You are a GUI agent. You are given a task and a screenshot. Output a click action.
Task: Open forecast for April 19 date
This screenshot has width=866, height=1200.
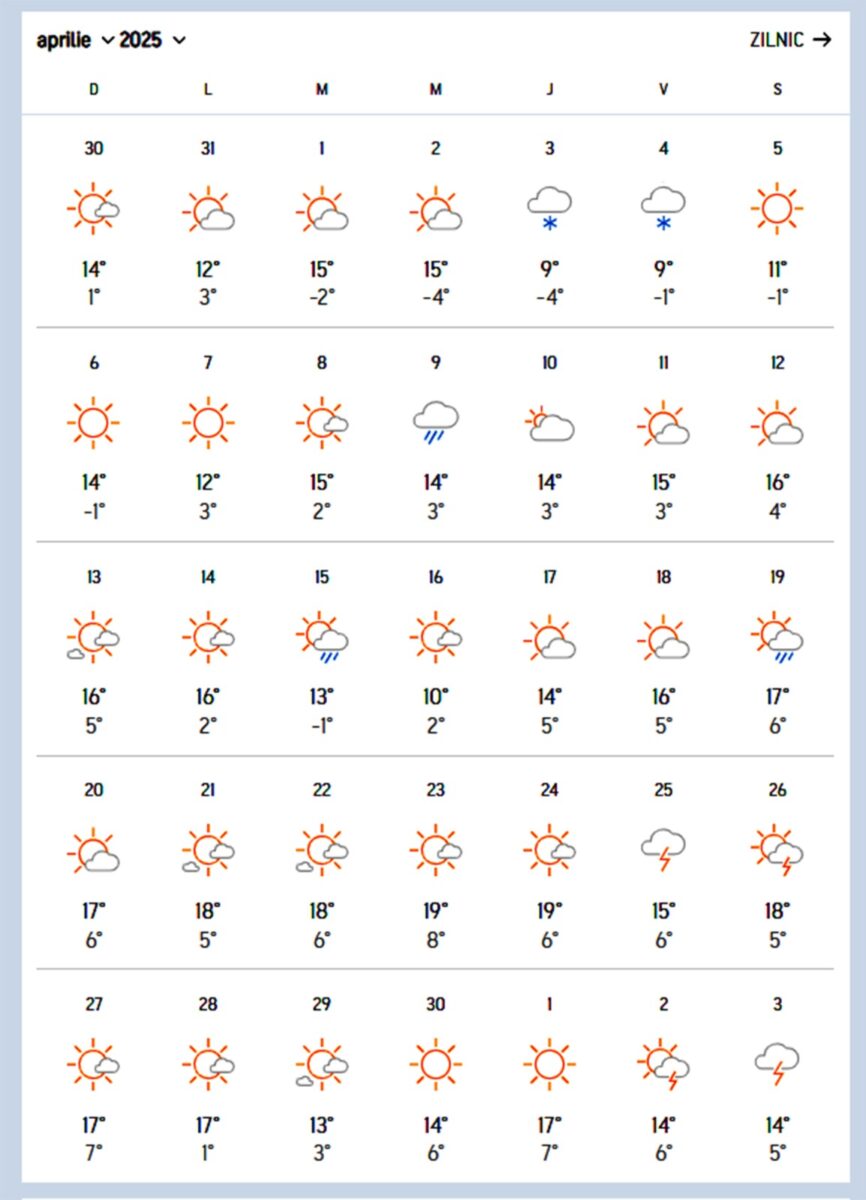click(x=777, y=577)
